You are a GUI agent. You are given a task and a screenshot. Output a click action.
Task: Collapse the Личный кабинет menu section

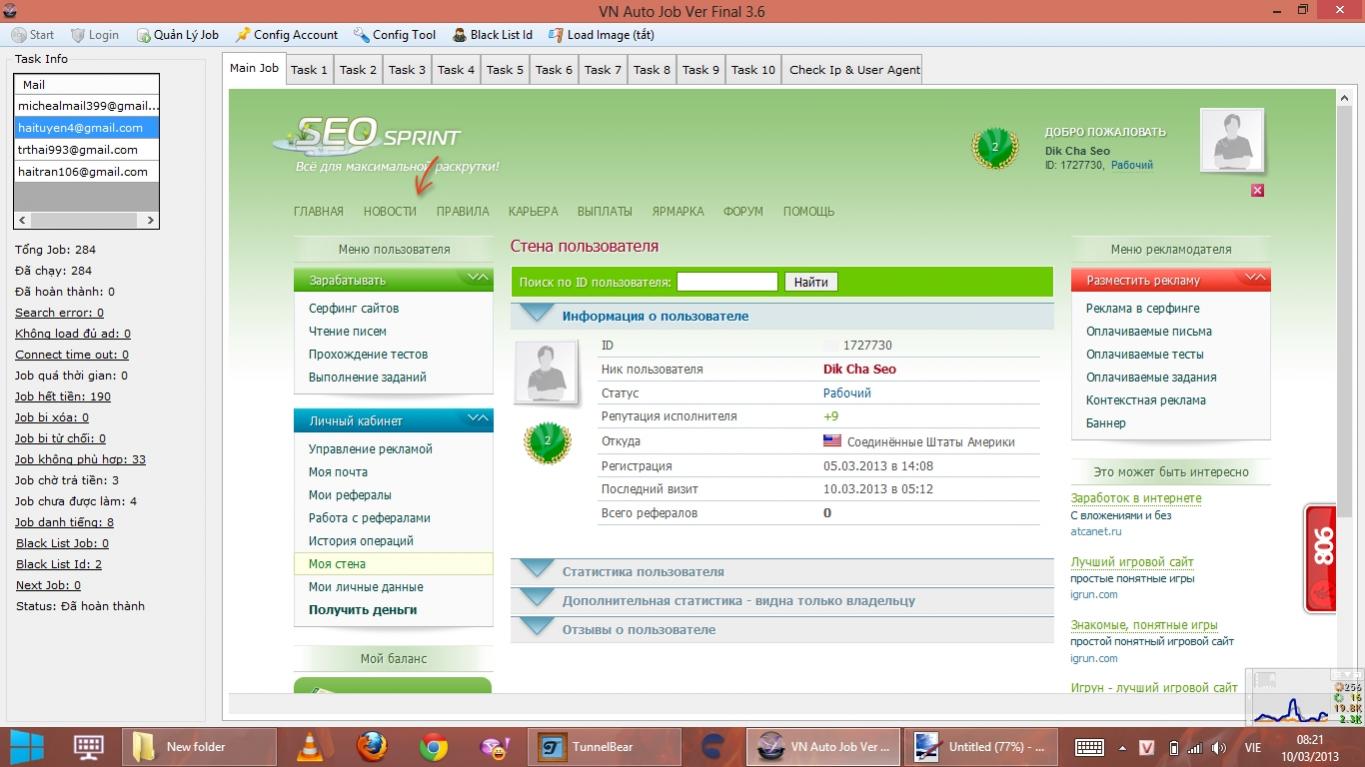(x=477, y=420)
